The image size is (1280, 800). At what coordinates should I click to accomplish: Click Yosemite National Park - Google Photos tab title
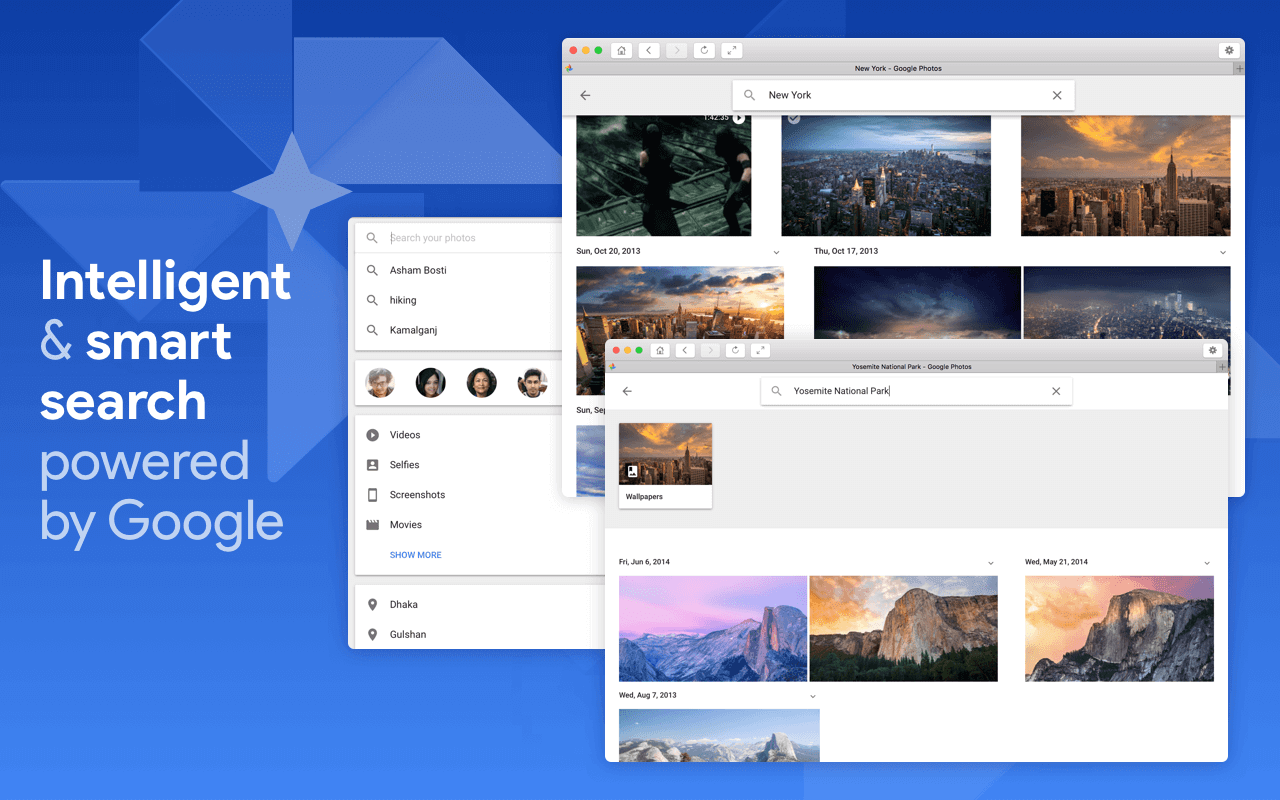tap(912, 367)
